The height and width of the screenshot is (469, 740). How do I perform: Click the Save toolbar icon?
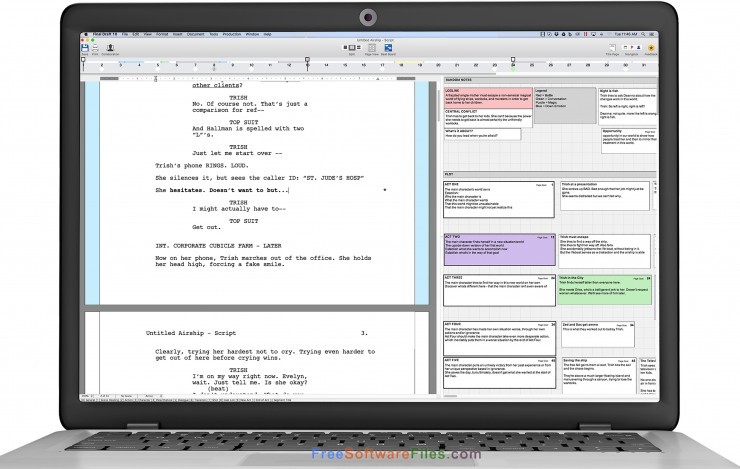click(x=85, y=48)
